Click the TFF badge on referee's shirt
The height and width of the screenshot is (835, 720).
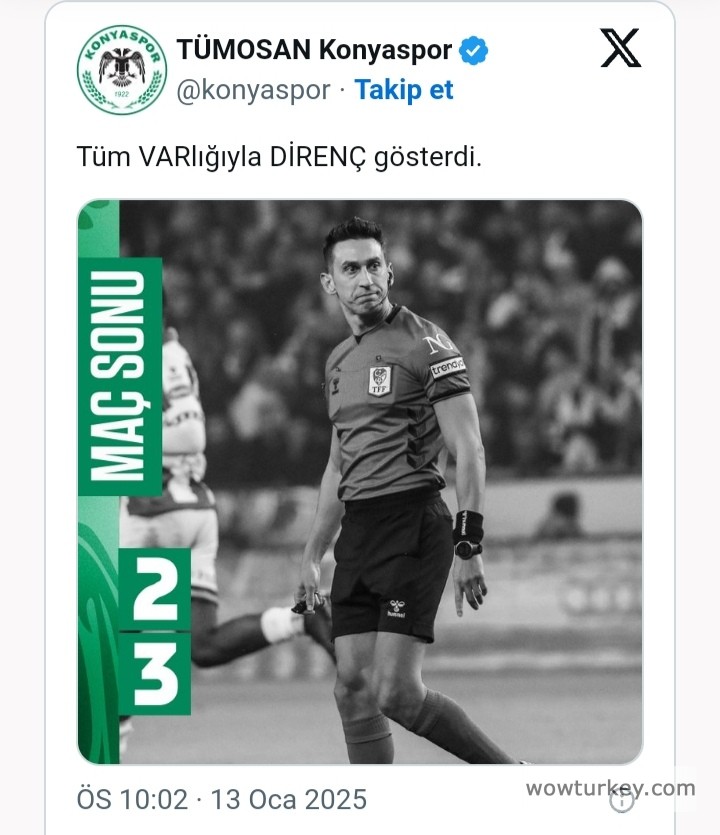380,380
